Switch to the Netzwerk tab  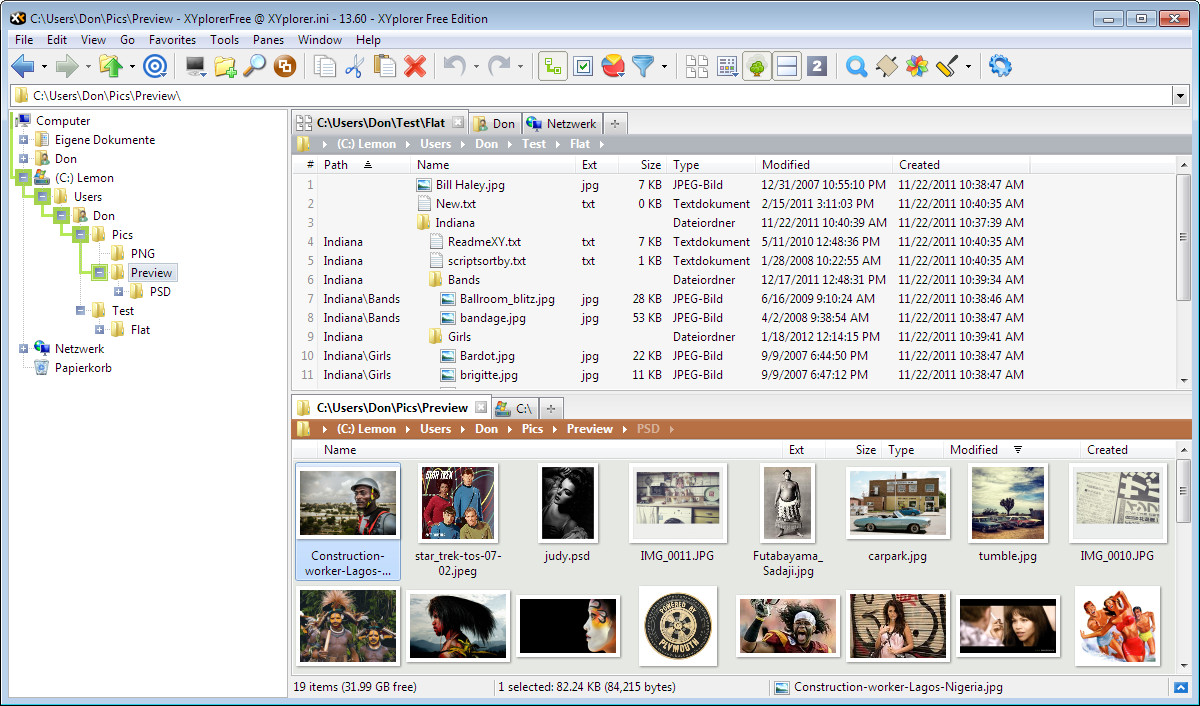click(562, 124)
